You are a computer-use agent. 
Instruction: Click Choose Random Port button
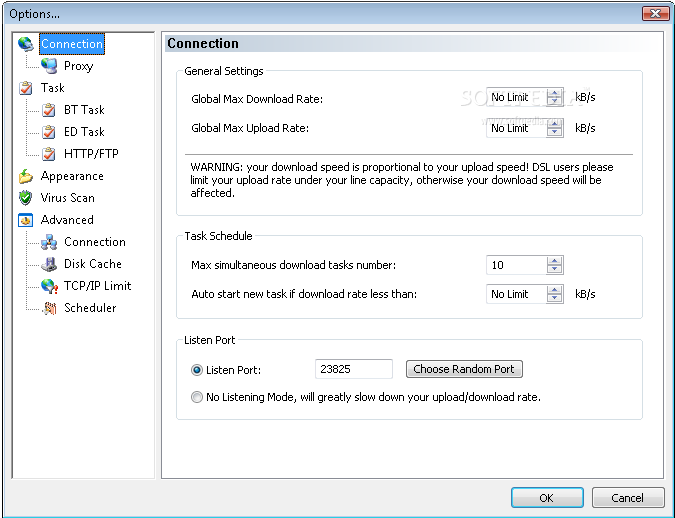pos(464,369)
